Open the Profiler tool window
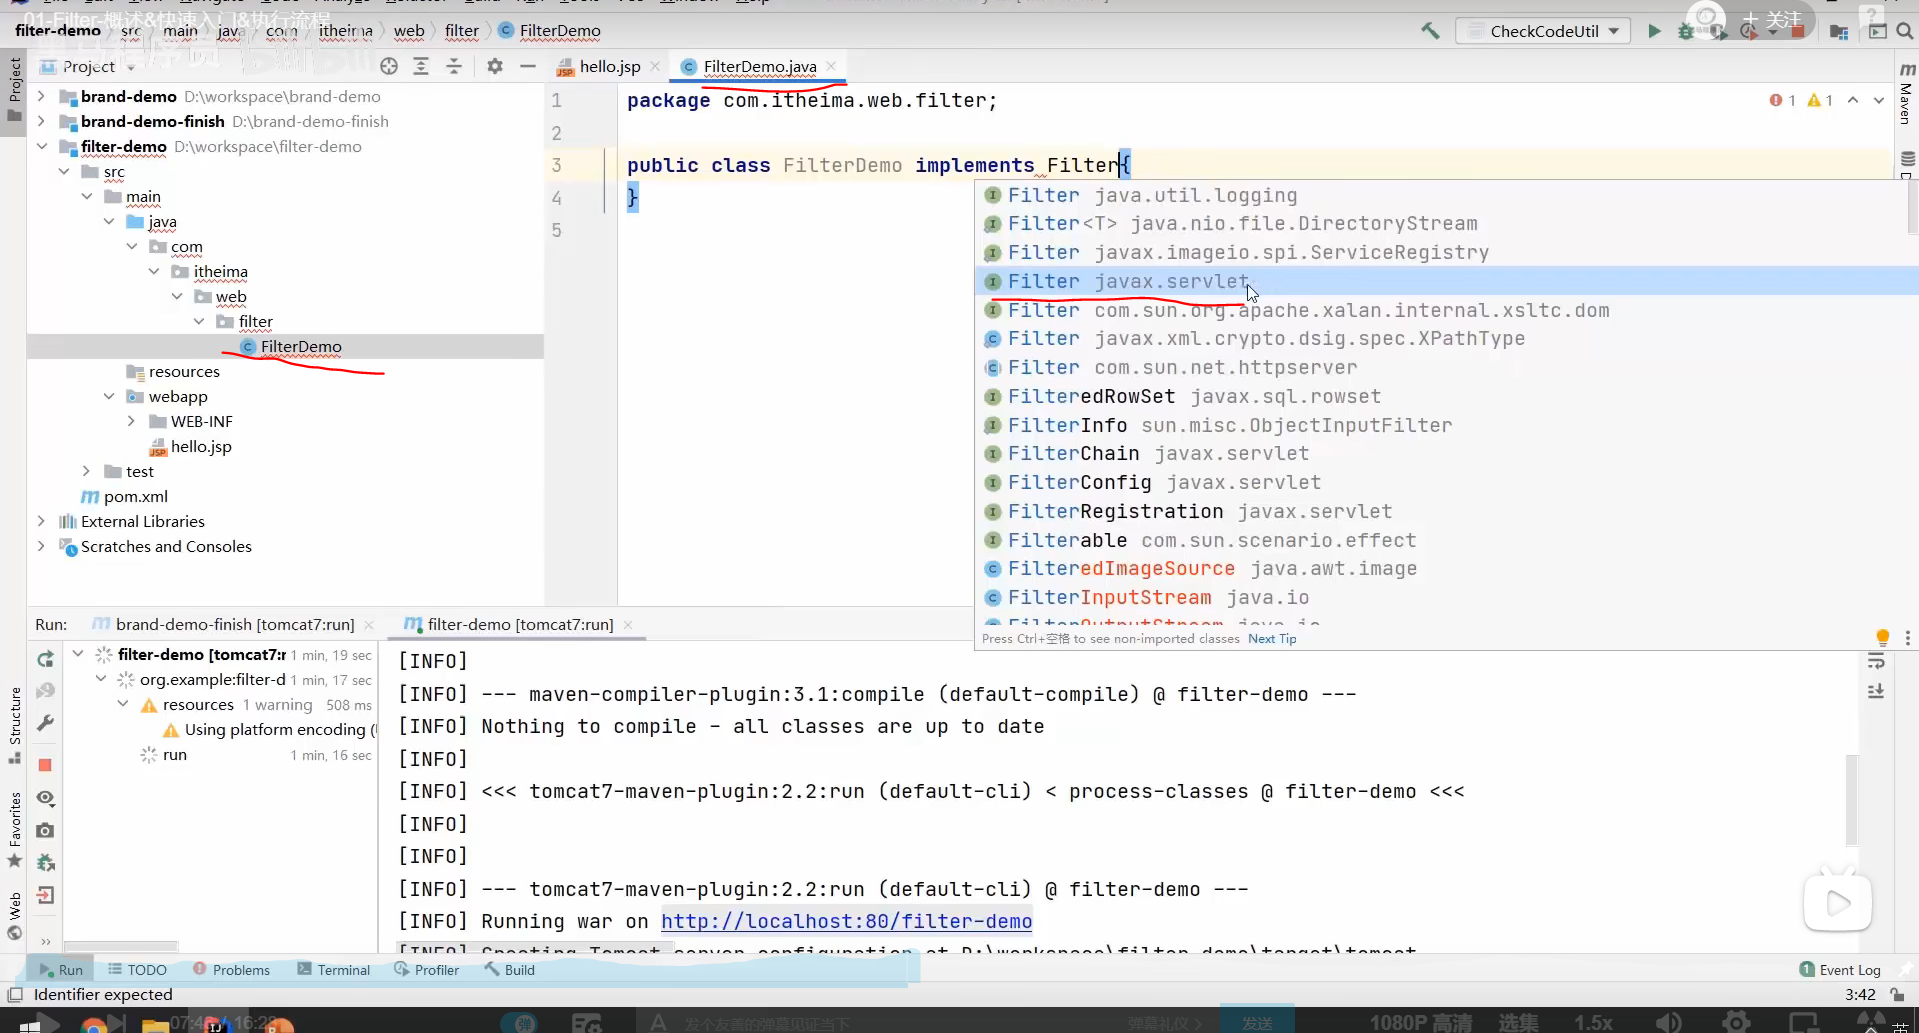 pyautogui.click(x=427, y=970)
